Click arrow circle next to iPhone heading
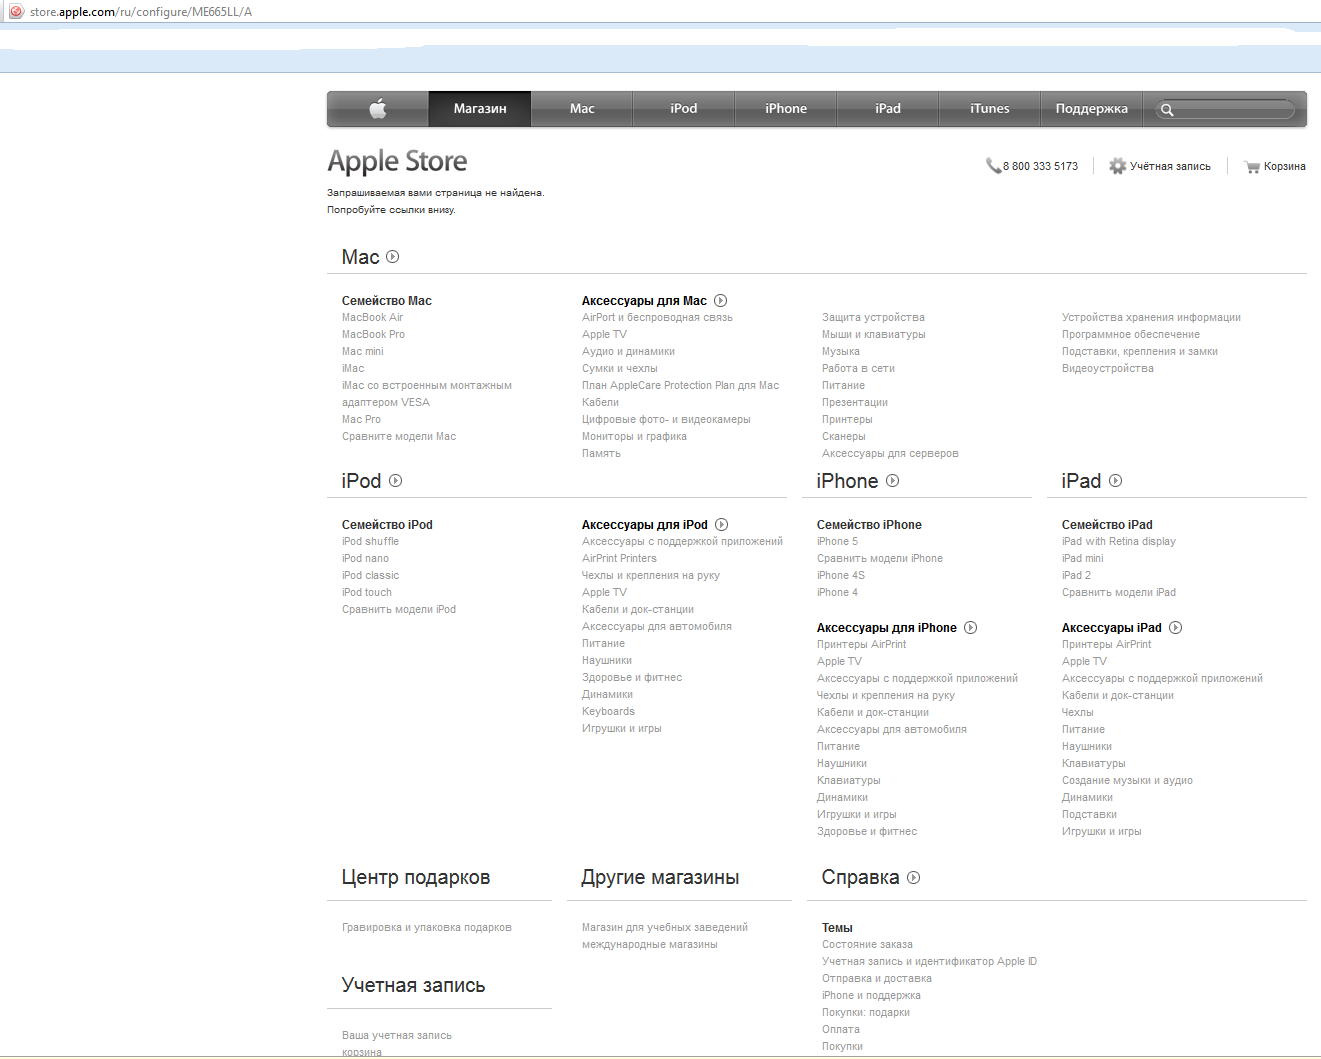Image resolution: width=1321 pixels, height=1059 pixels. tap(893, 481)
